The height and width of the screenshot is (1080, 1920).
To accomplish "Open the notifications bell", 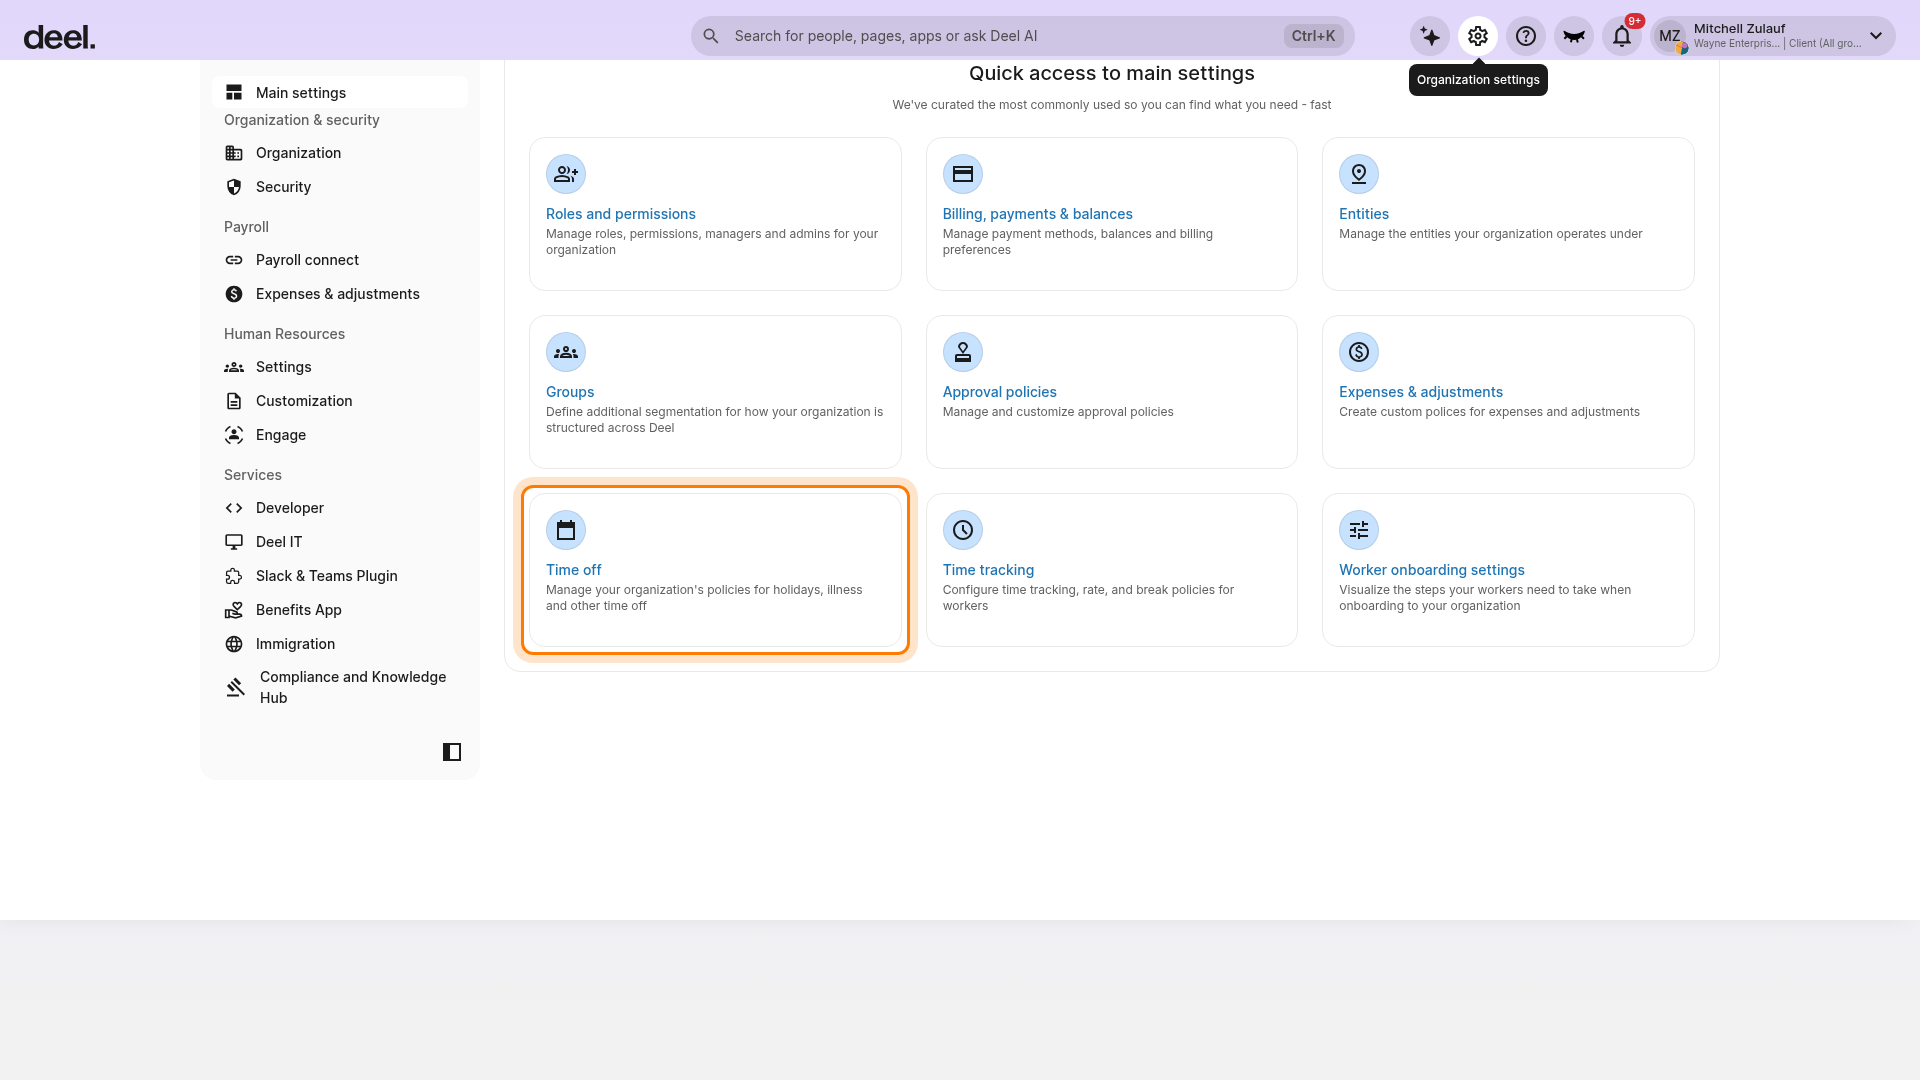I will click(x=1622, y=36).
